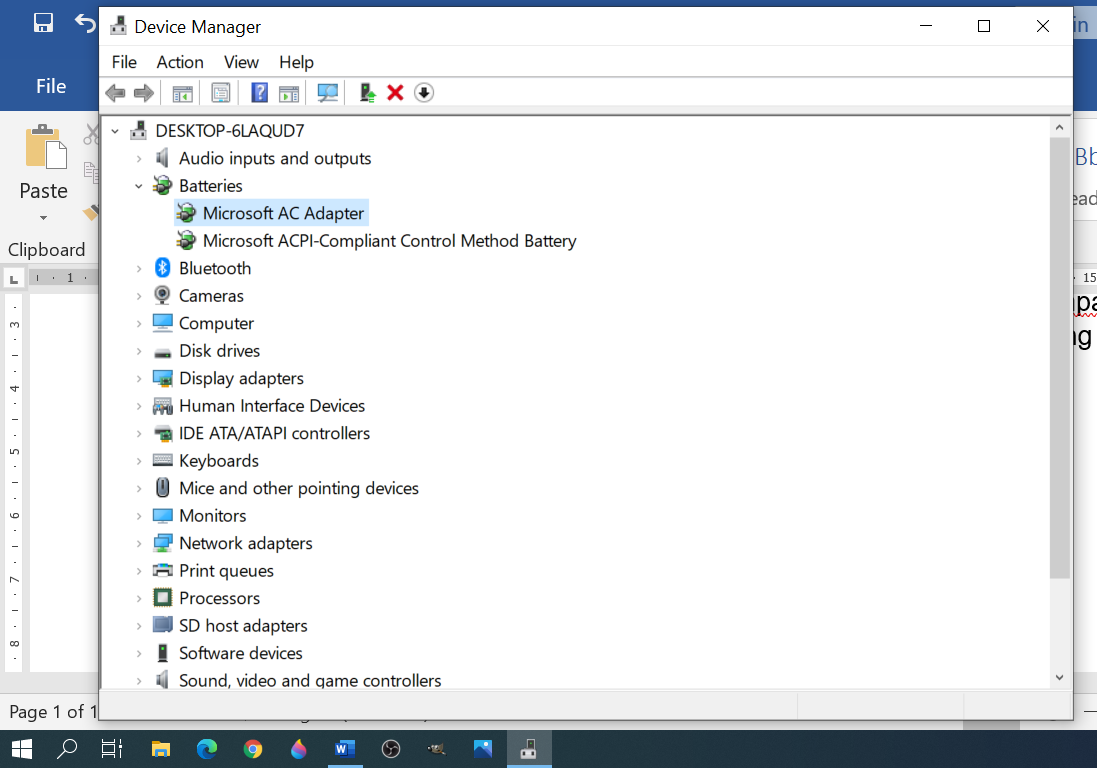This screenshot has height=768, width=1097.
Task: Click the Cameras webcam icon
Action: click(162, 295)
